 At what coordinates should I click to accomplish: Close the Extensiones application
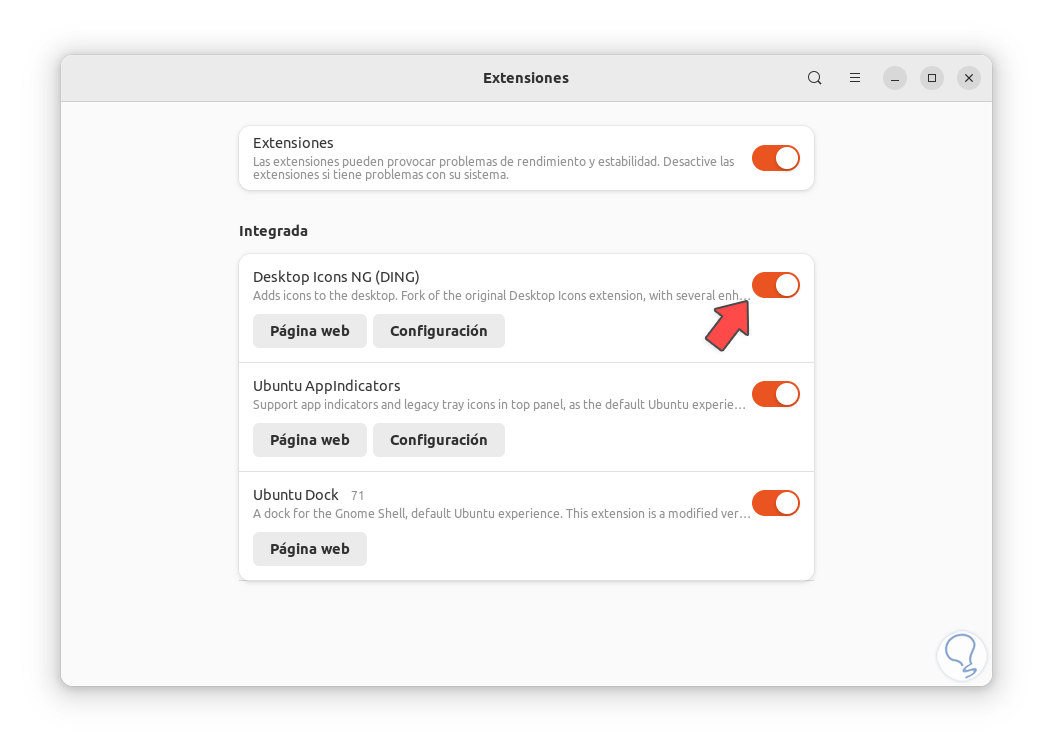pos(968,77)
